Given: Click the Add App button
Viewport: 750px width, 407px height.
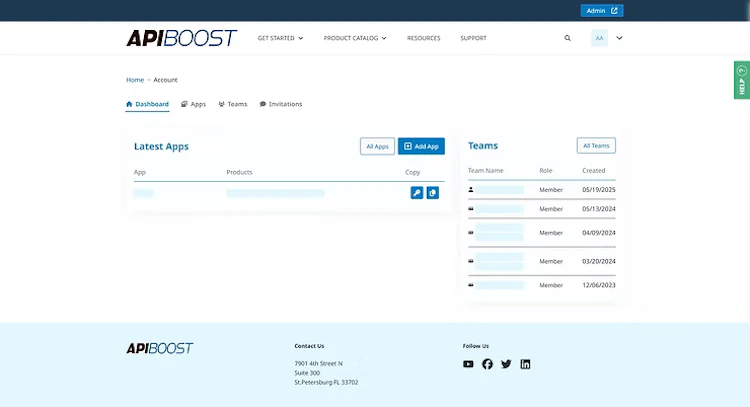Looking at the screenshot, I should point(421,146).
